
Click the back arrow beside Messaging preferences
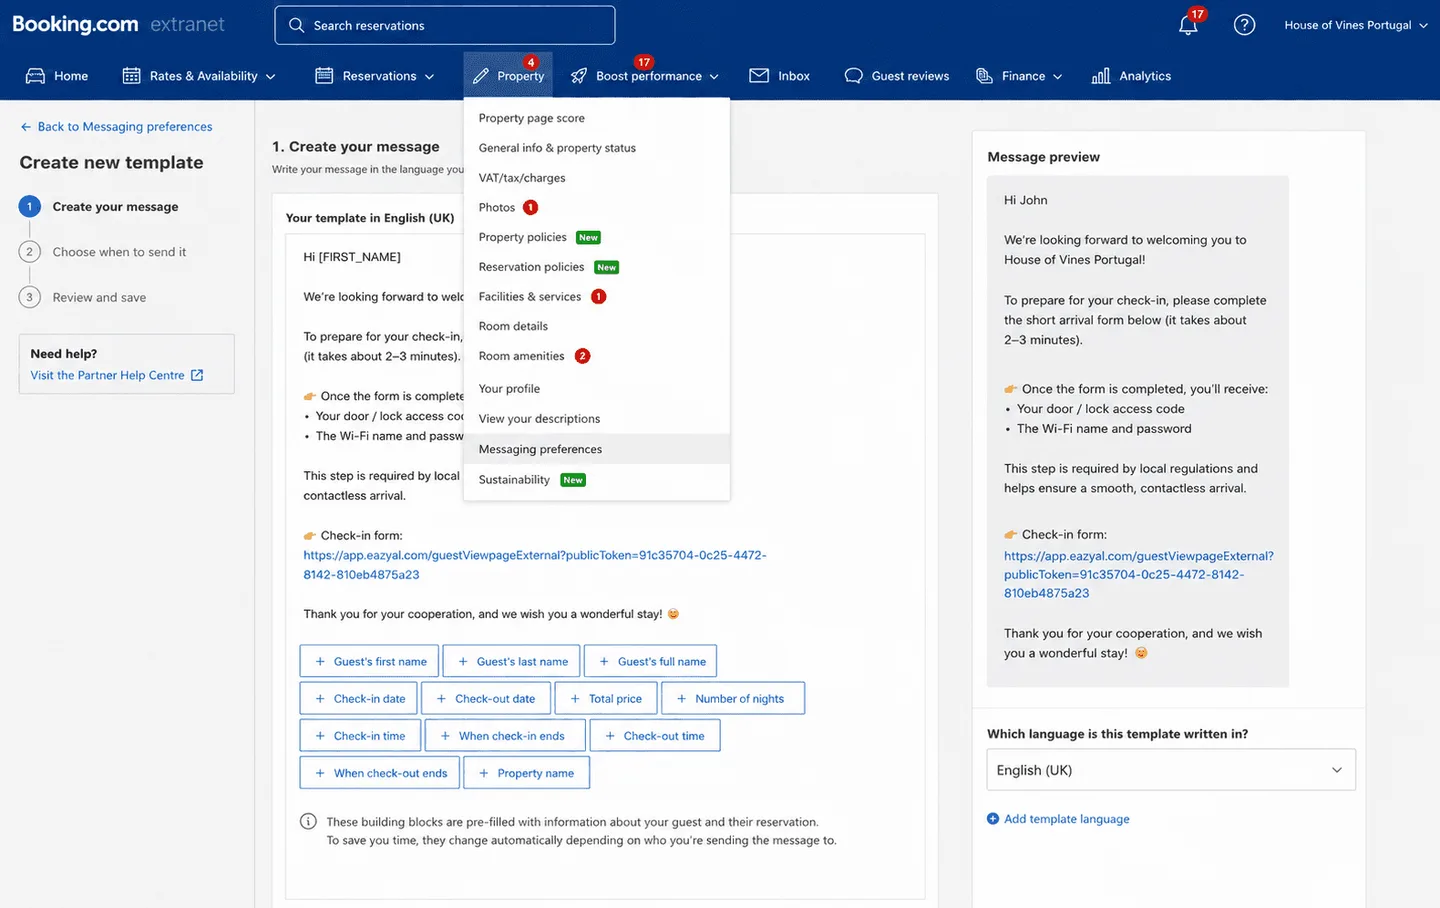tap(26, 127)
